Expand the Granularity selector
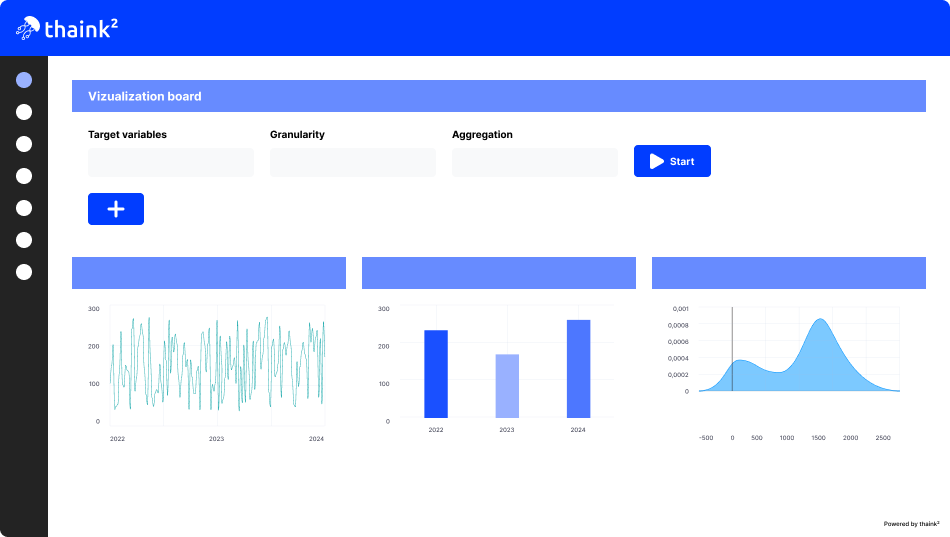 click(353, 162)
